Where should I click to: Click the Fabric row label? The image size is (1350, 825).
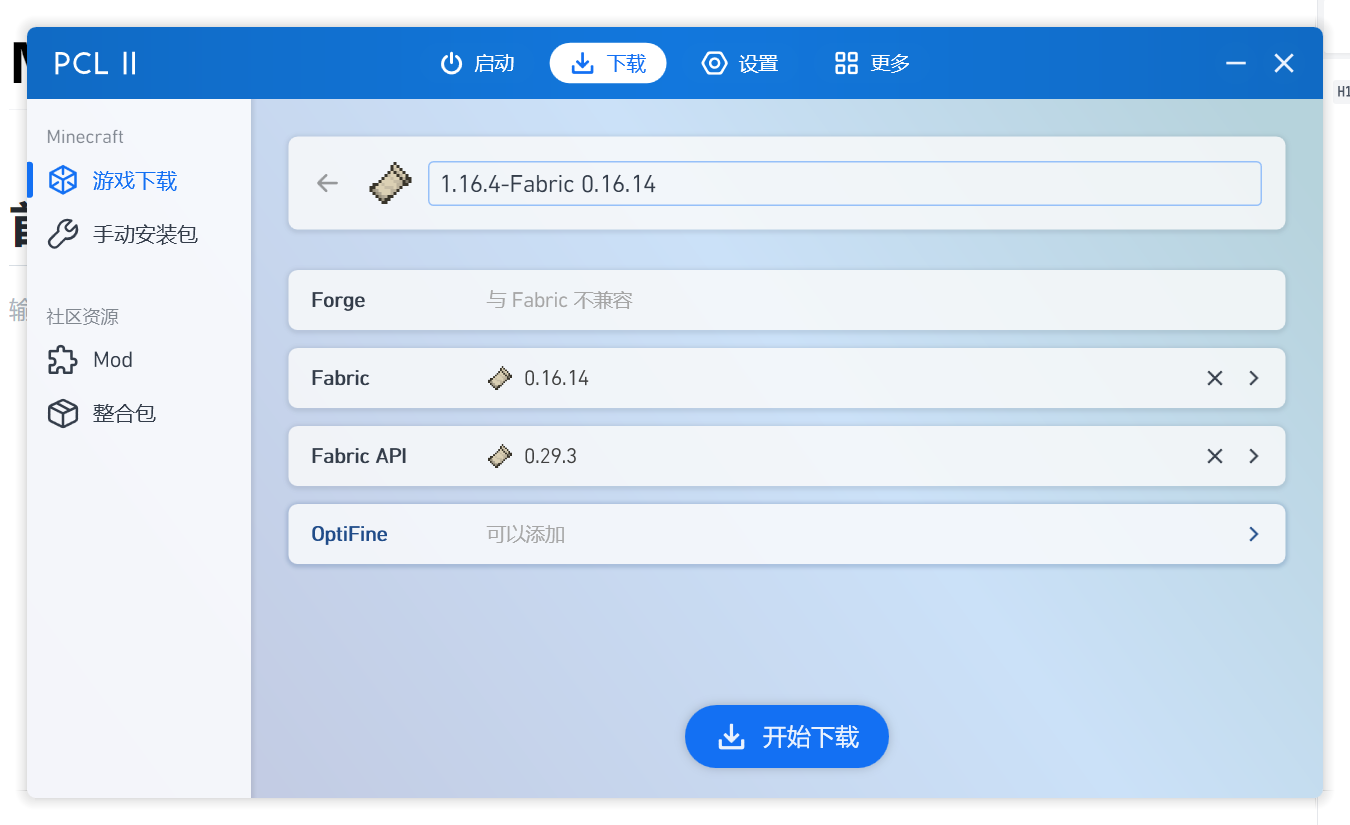coord(340,378)
